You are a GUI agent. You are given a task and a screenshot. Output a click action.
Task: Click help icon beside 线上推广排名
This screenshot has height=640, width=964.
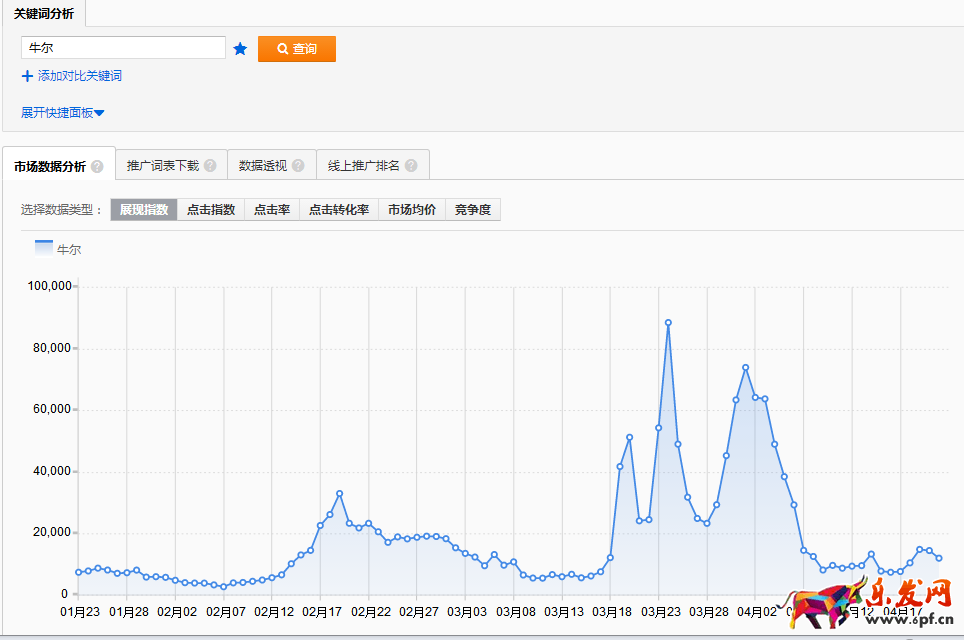point(410,166)
